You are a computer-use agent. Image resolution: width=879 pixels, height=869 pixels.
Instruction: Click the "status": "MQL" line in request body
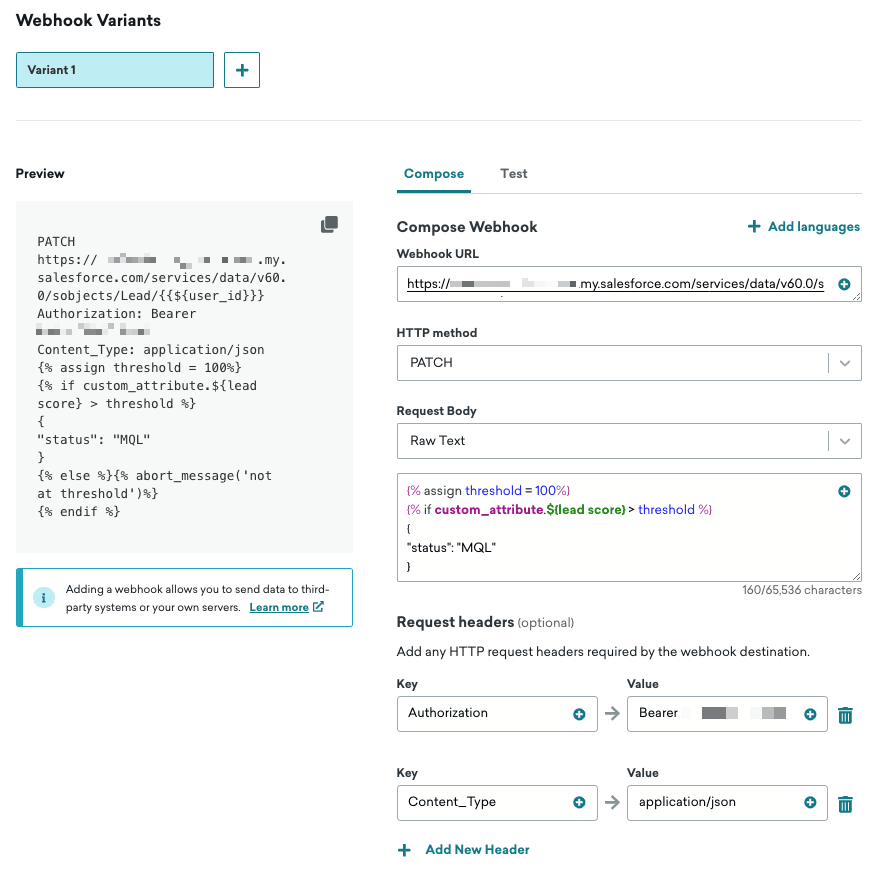(x=451, y=548)
